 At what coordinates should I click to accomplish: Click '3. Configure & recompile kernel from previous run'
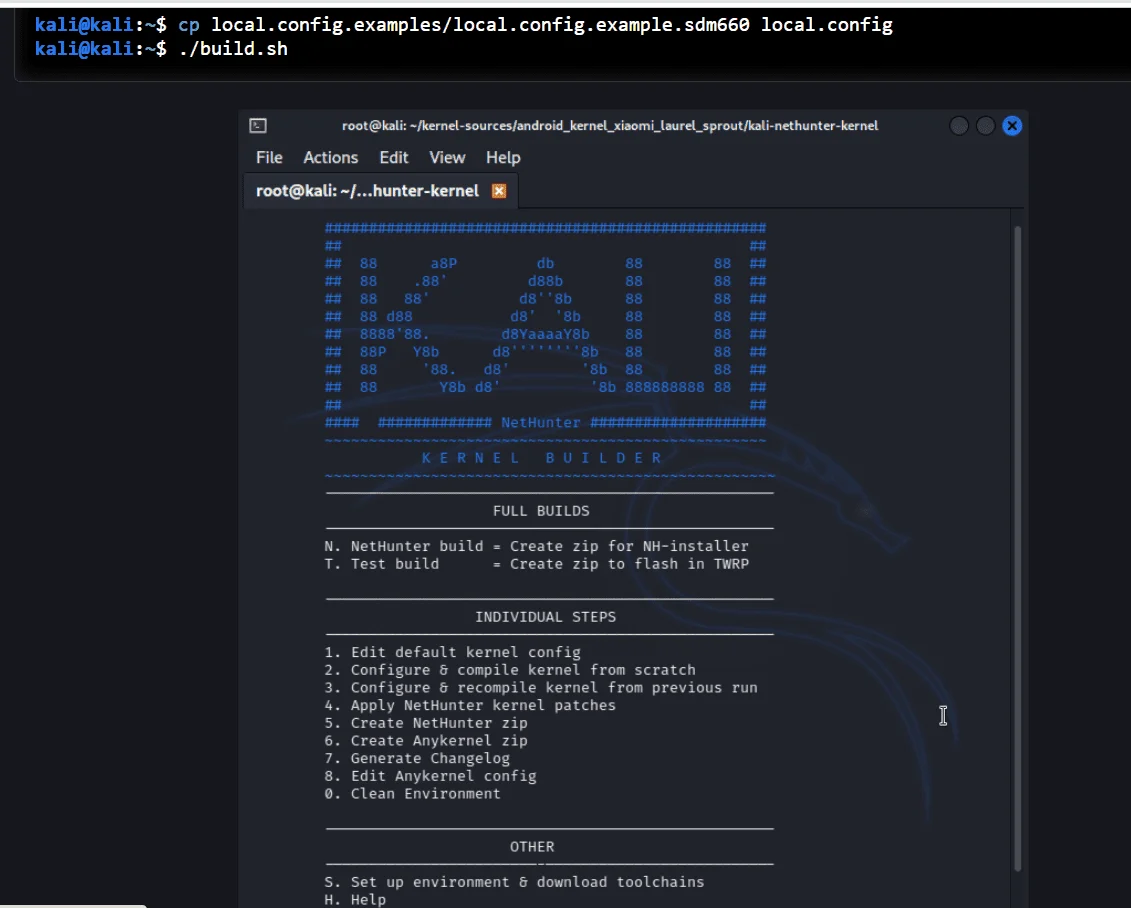[x=541, y=687]
